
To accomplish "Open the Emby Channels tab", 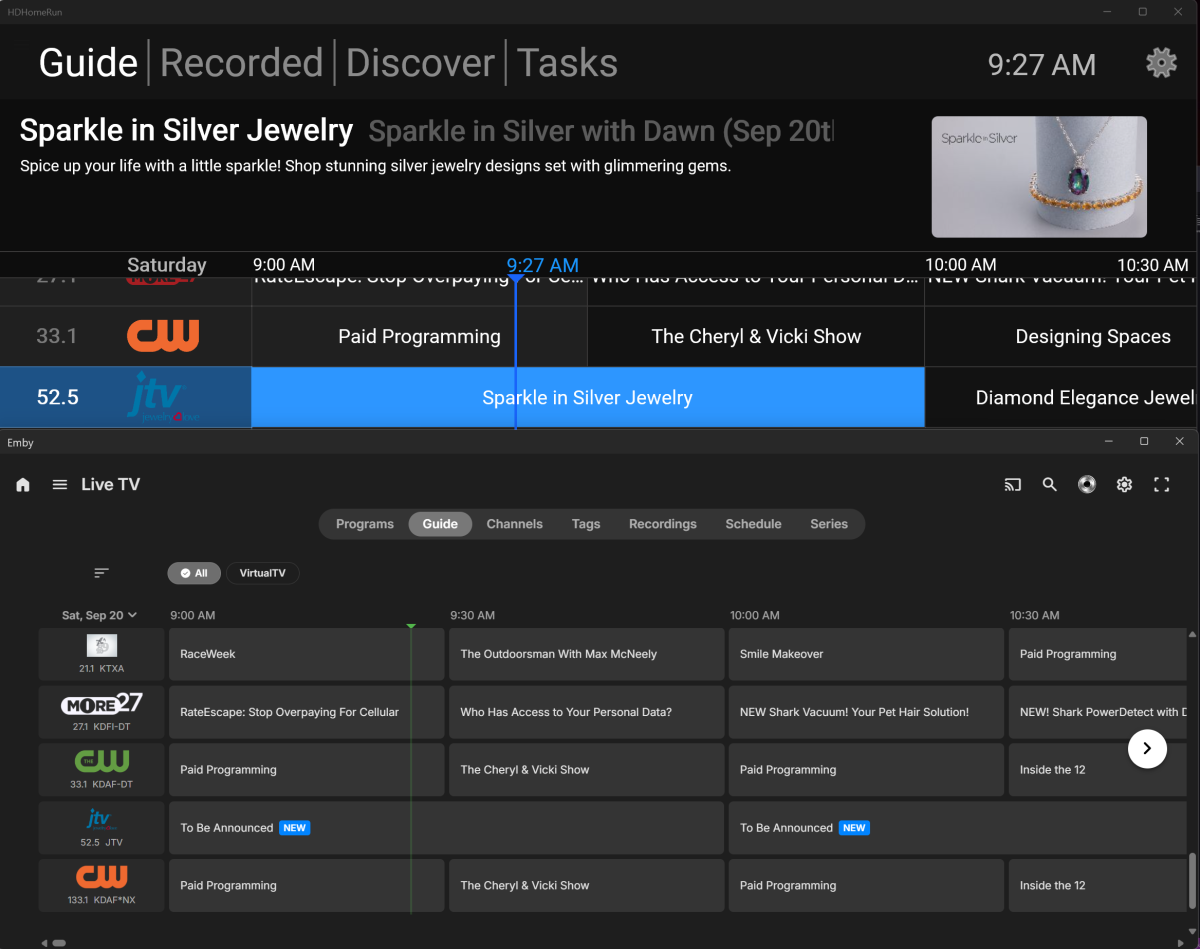I will coord(515,524).
